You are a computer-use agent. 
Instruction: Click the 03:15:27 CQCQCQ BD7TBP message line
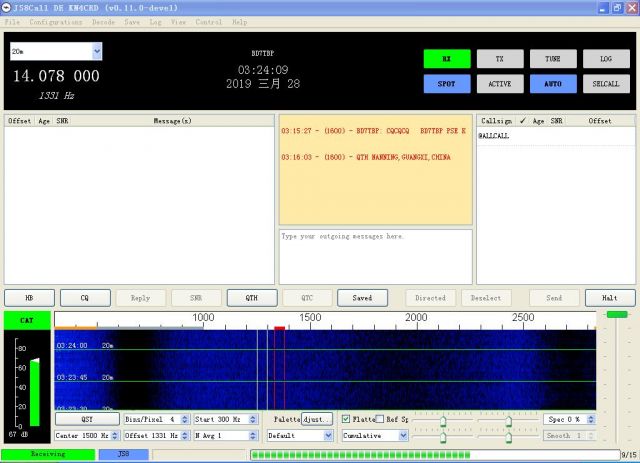pyautogui.click(x=373, y=131)
